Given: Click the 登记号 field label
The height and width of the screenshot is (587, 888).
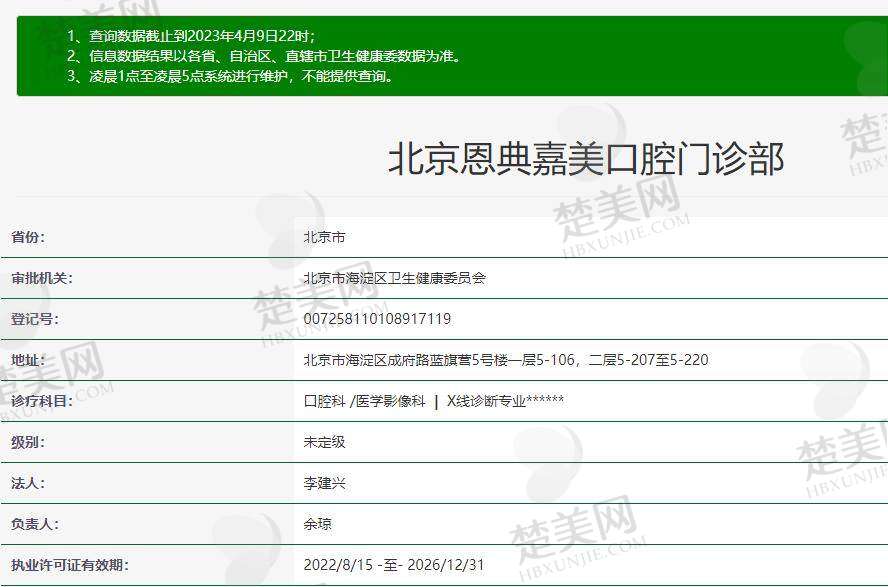Looking at the screenshot, I should pos(35,319).
